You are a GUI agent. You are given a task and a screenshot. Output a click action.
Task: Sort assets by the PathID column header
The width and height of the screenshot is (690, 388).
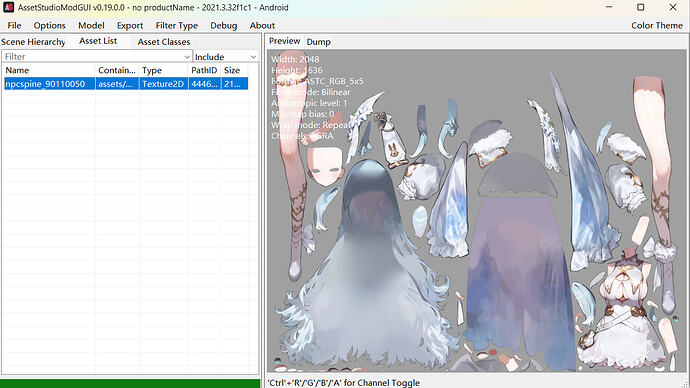pyautogui.click(x=205, y=70)
